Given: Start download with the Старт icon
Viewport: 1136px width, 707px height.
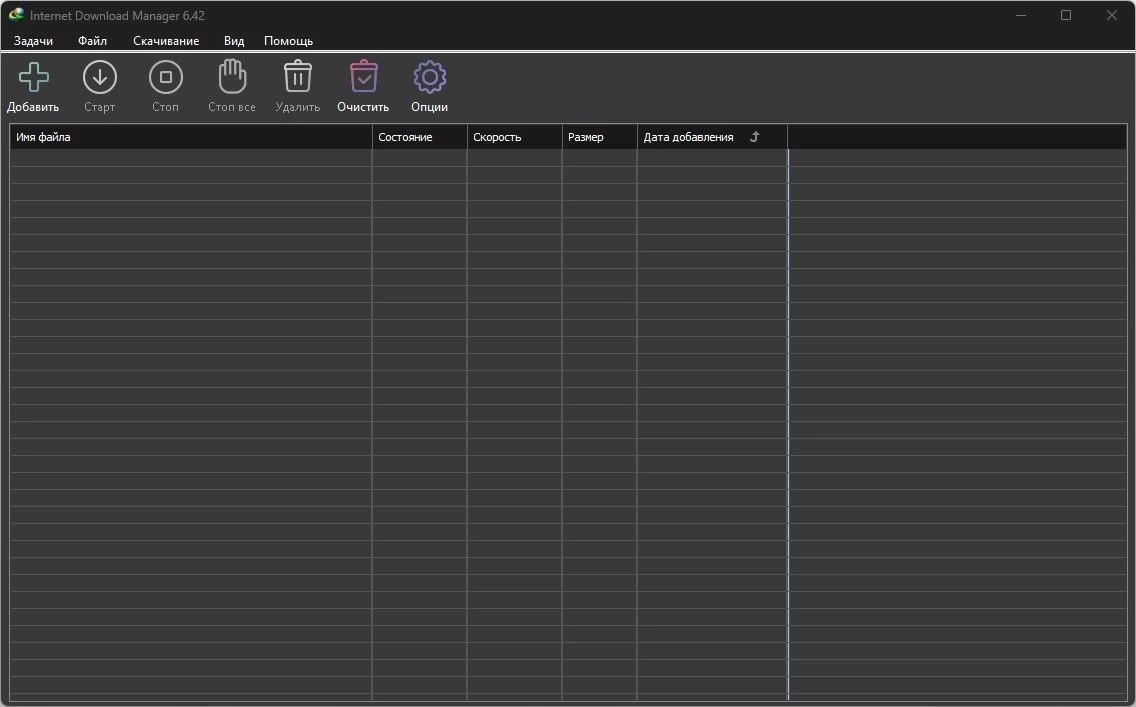Looking at the screenshot, I should [x=100, y=78].
